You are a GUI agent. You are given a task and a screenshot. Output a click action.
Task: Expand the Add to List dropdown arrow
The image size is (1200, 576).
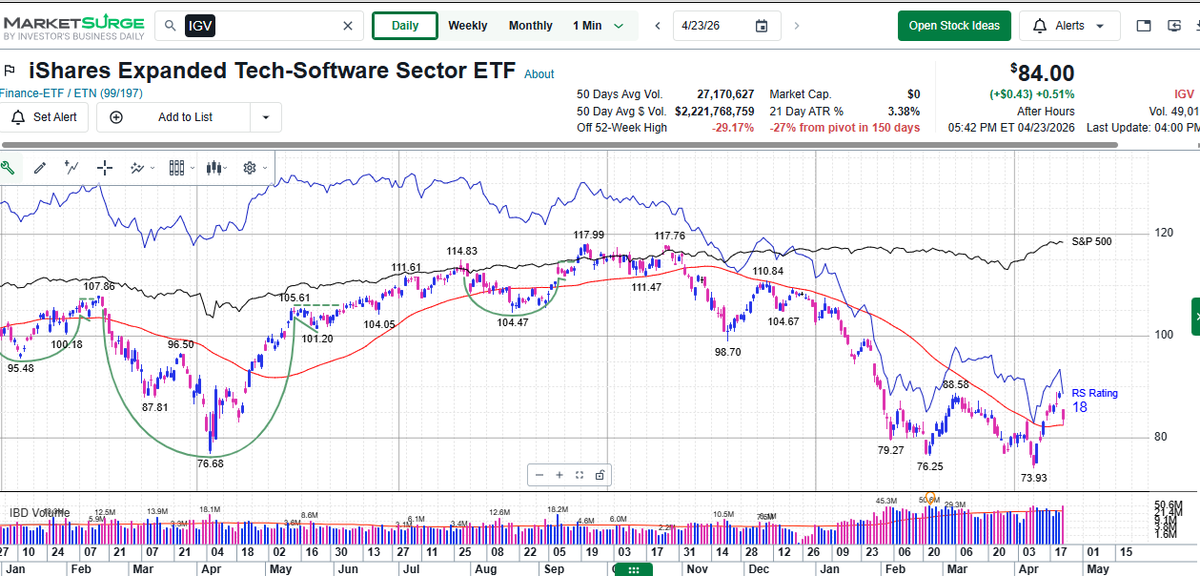266,117
